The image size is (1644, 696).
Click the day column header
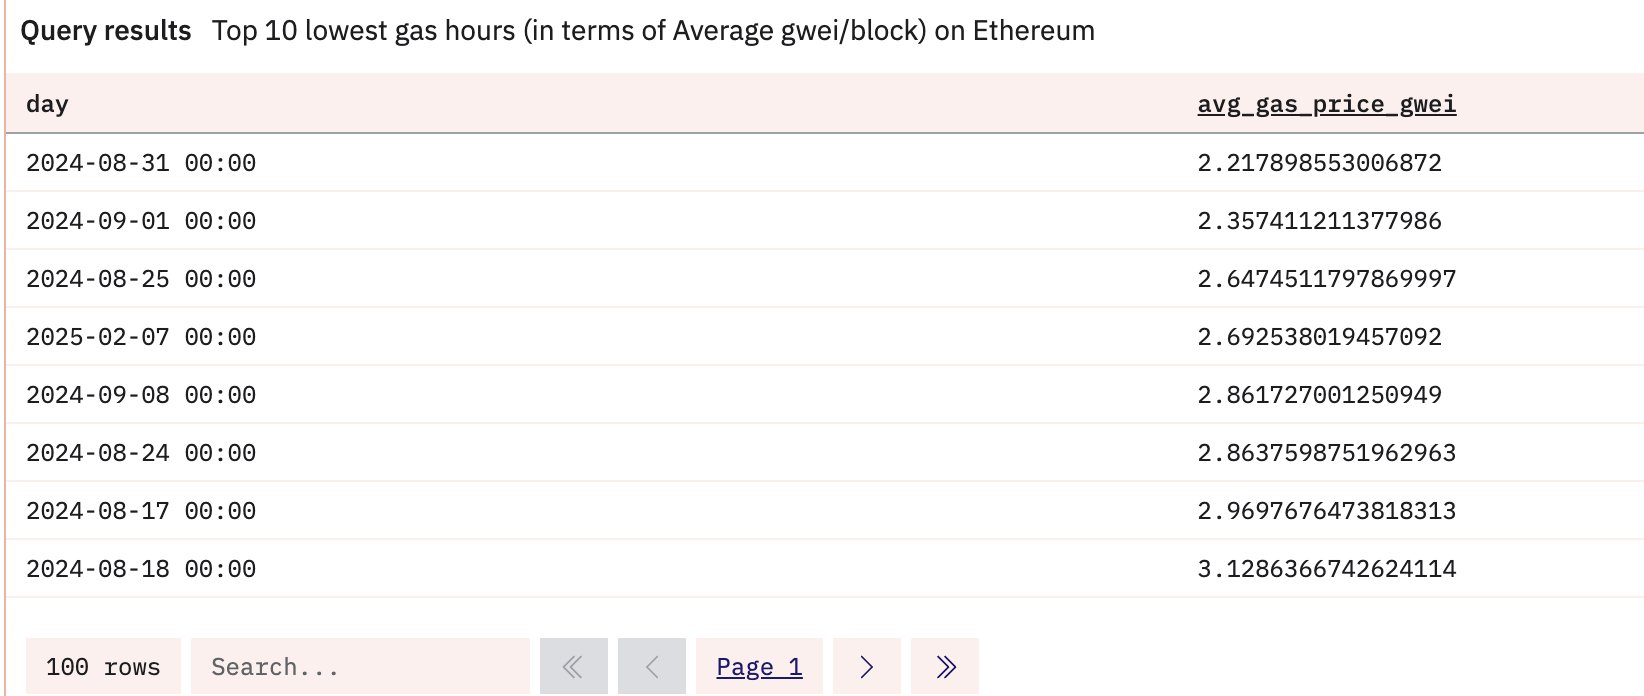pyautogui.click(x=47, y=104)
